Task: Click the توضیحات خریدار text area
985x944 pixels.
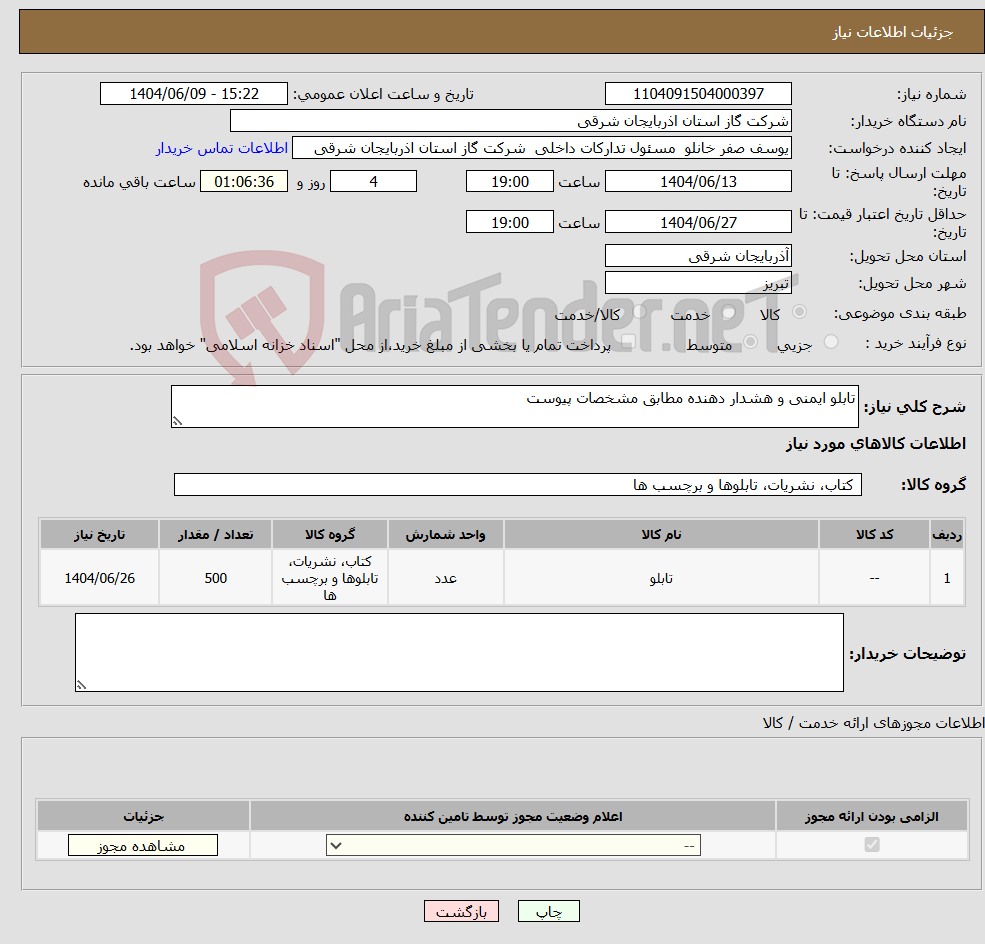Action: (459, 650)
